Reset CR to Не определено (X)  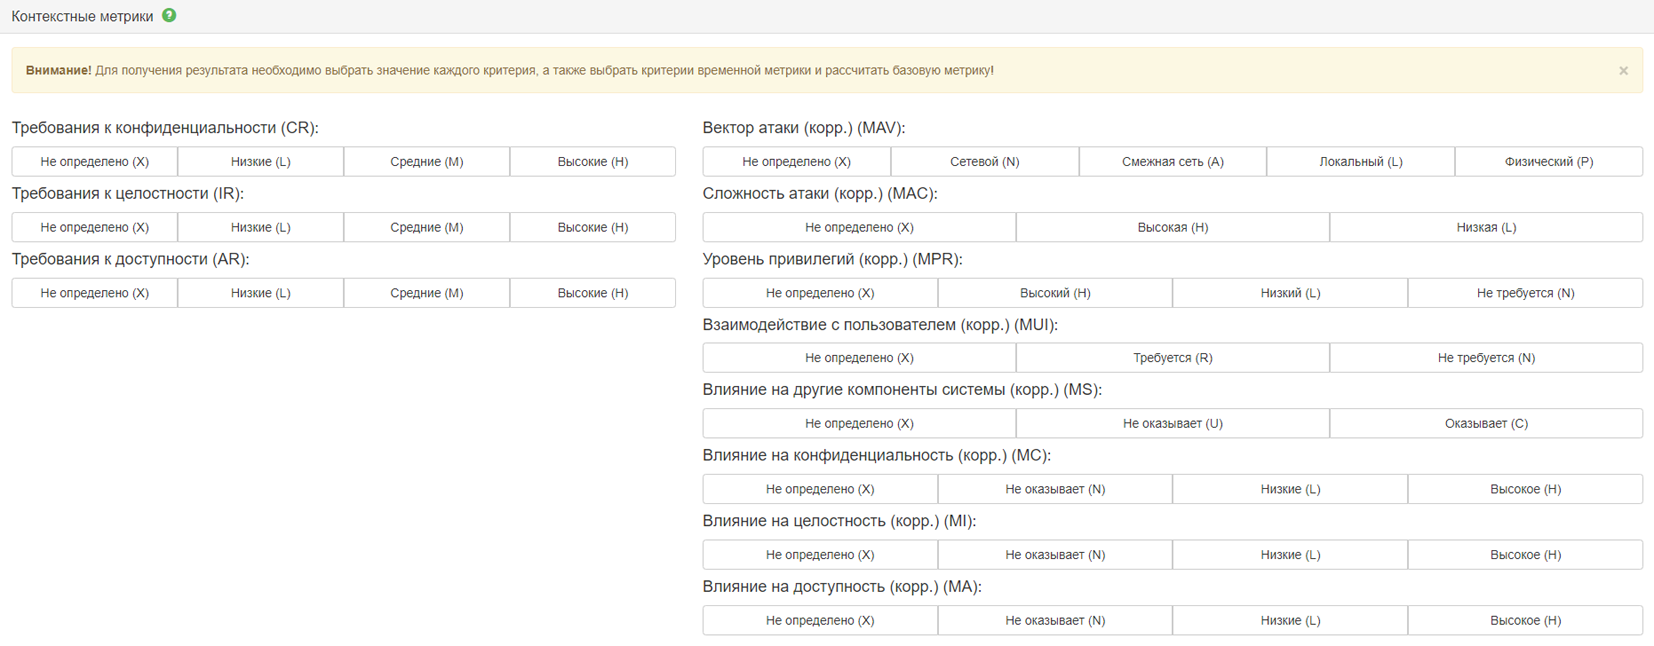point(94,162)
